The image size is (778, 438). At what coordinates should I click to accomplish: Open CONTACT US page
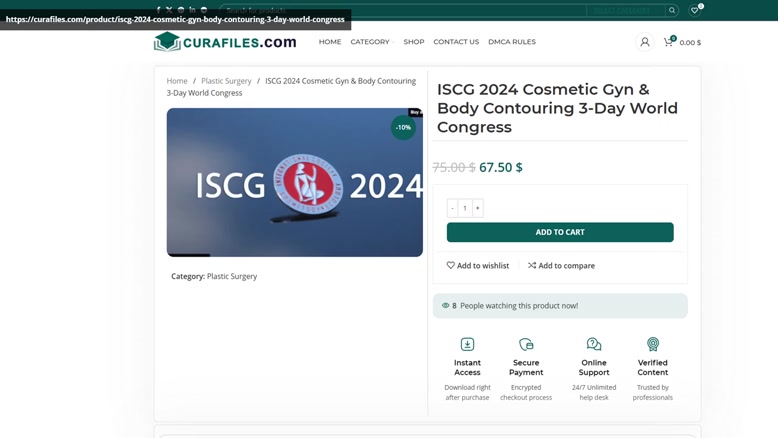coord(456,42)
